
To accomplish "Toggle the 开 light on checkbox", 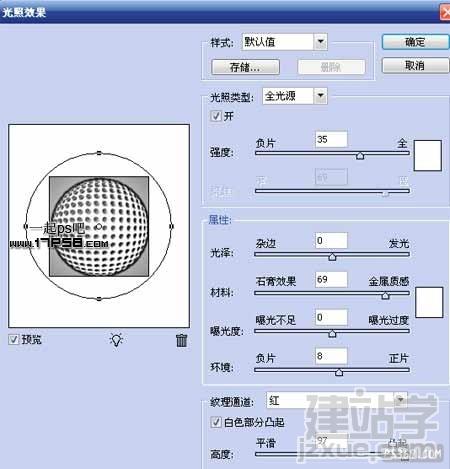I will tap(216, 116).
